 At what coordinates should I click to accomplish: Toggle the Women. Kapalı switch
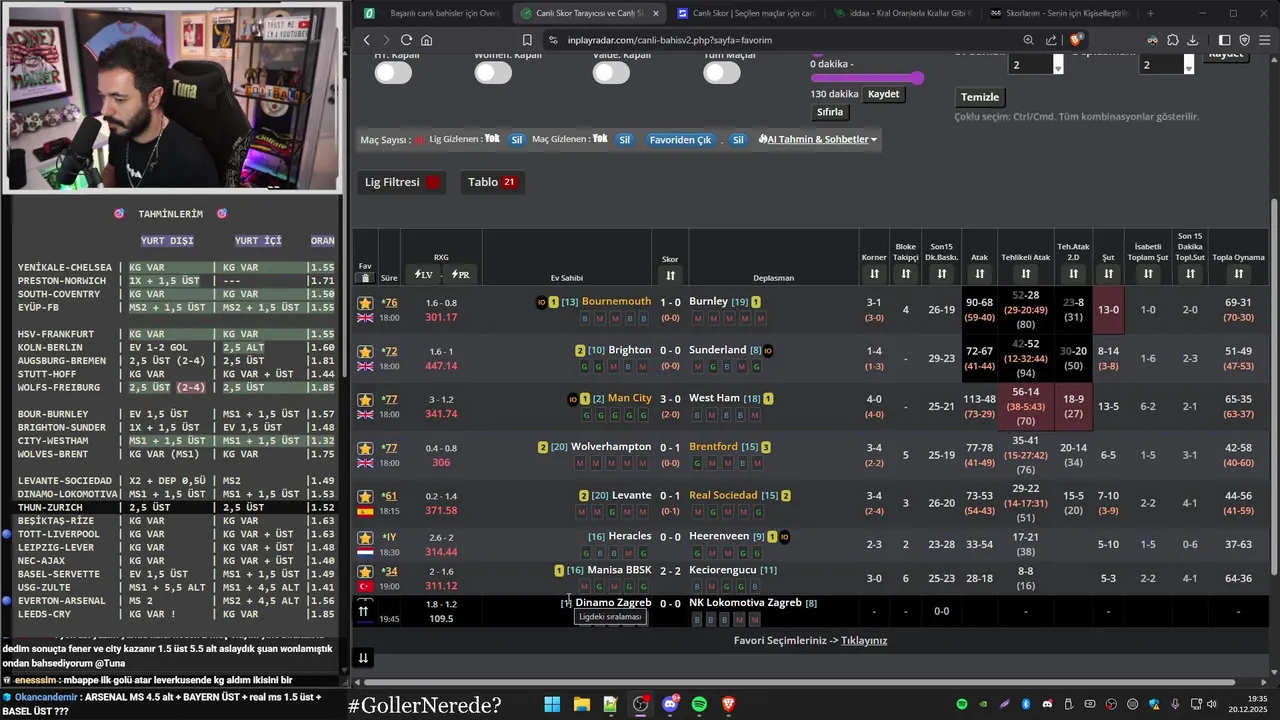493,73
